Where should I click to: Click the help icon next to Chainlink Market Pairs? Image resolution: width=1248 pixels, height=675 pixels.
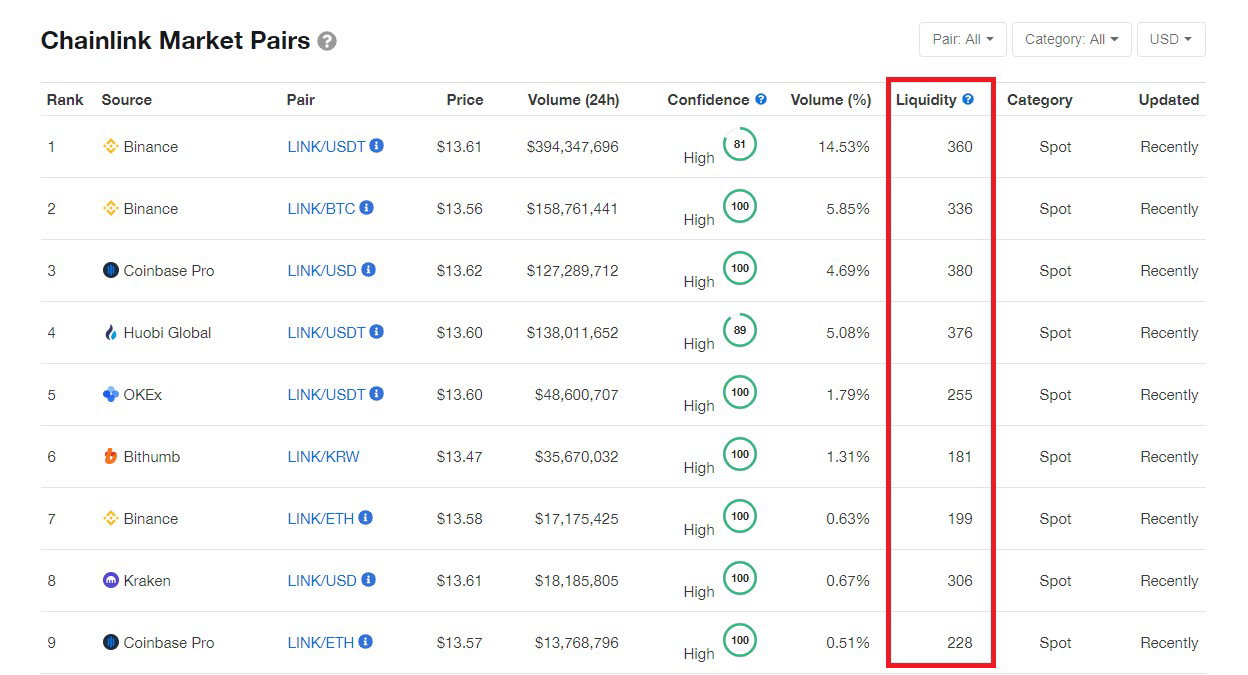327,42
